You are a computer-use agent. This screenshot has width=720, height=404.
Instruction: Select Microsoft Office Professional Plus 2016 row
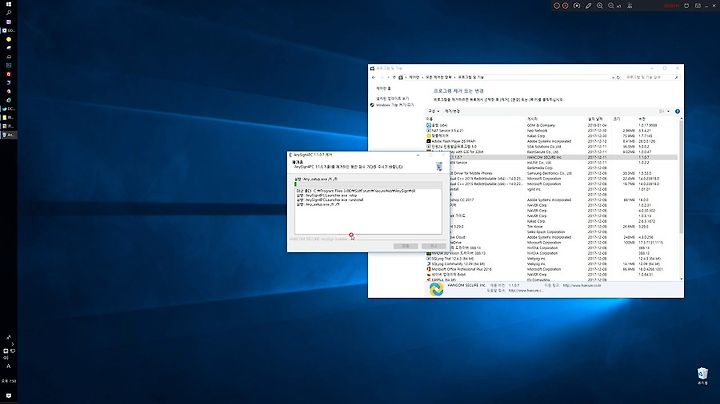tap(551, 269)
